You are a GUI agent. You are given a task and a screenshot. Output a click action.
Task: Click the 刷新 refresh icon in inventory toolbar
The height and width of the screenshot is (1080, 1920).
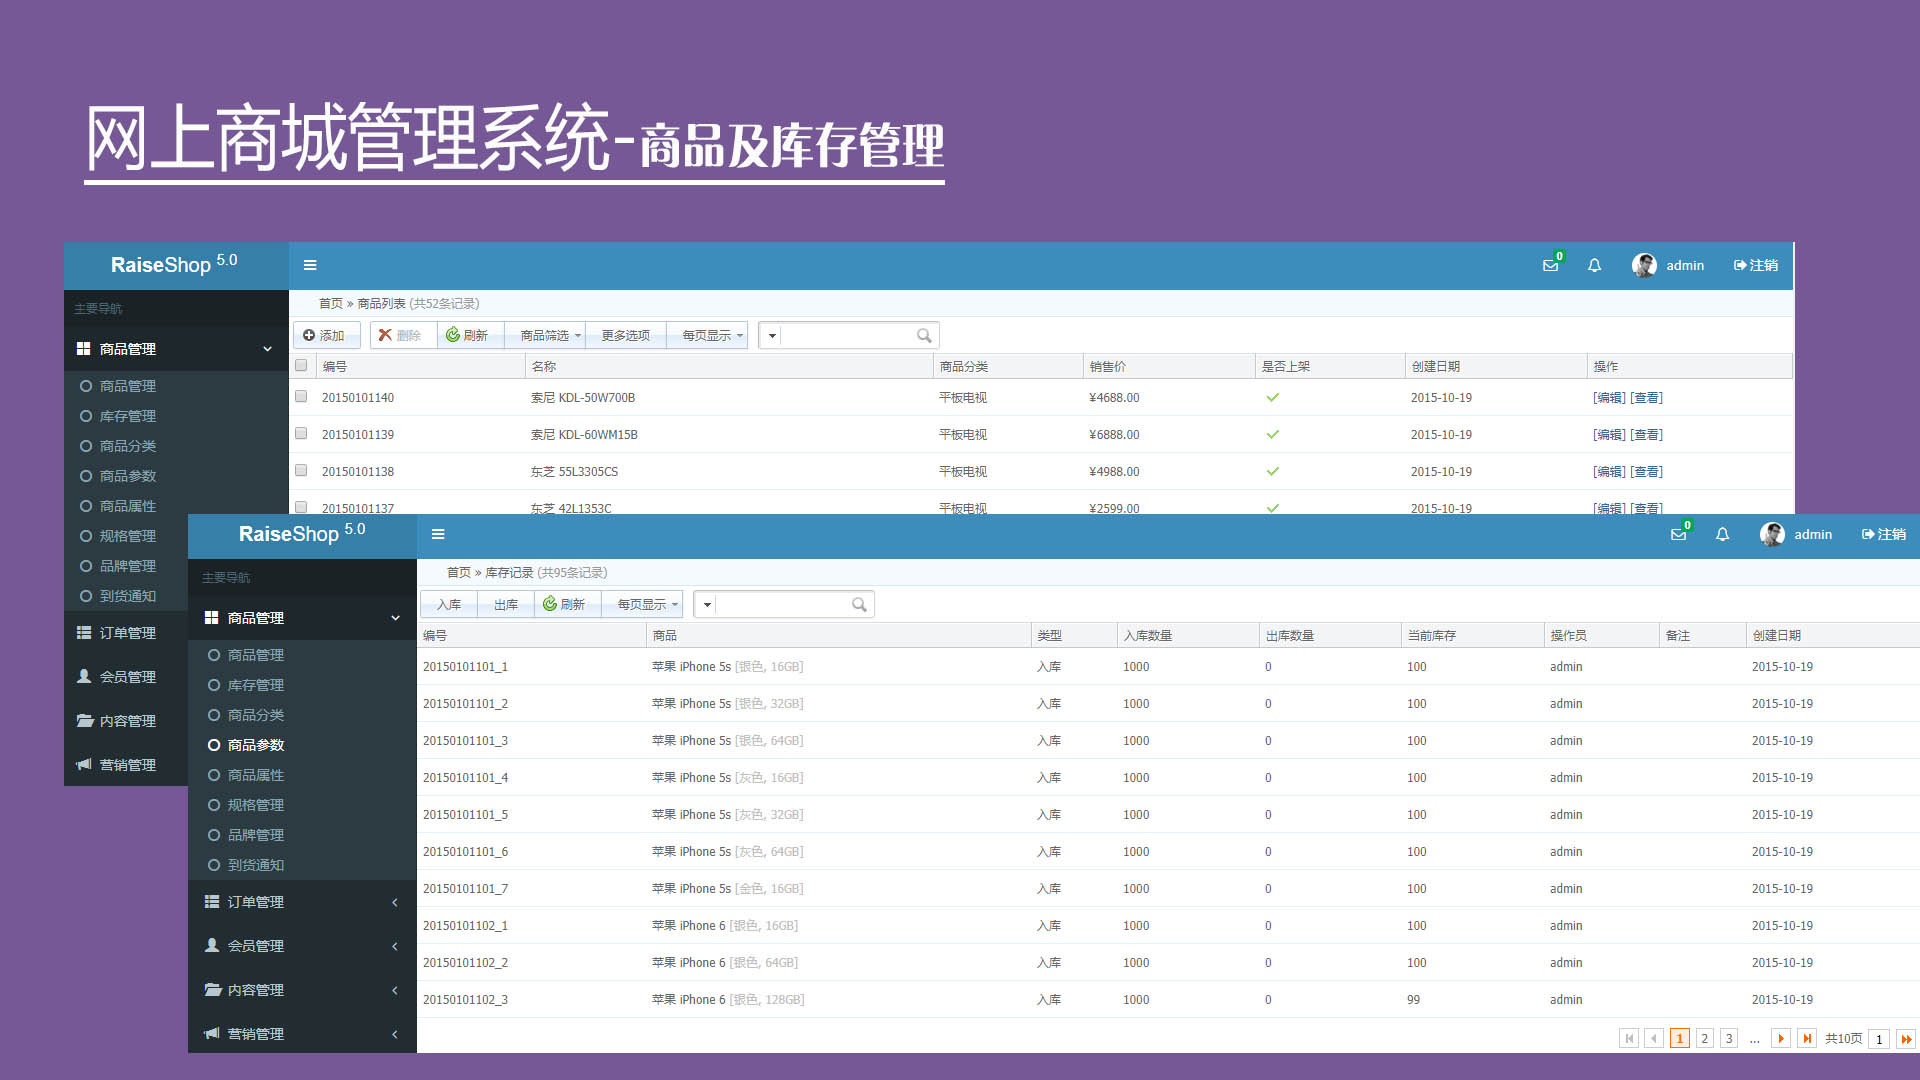click(550, 604)
